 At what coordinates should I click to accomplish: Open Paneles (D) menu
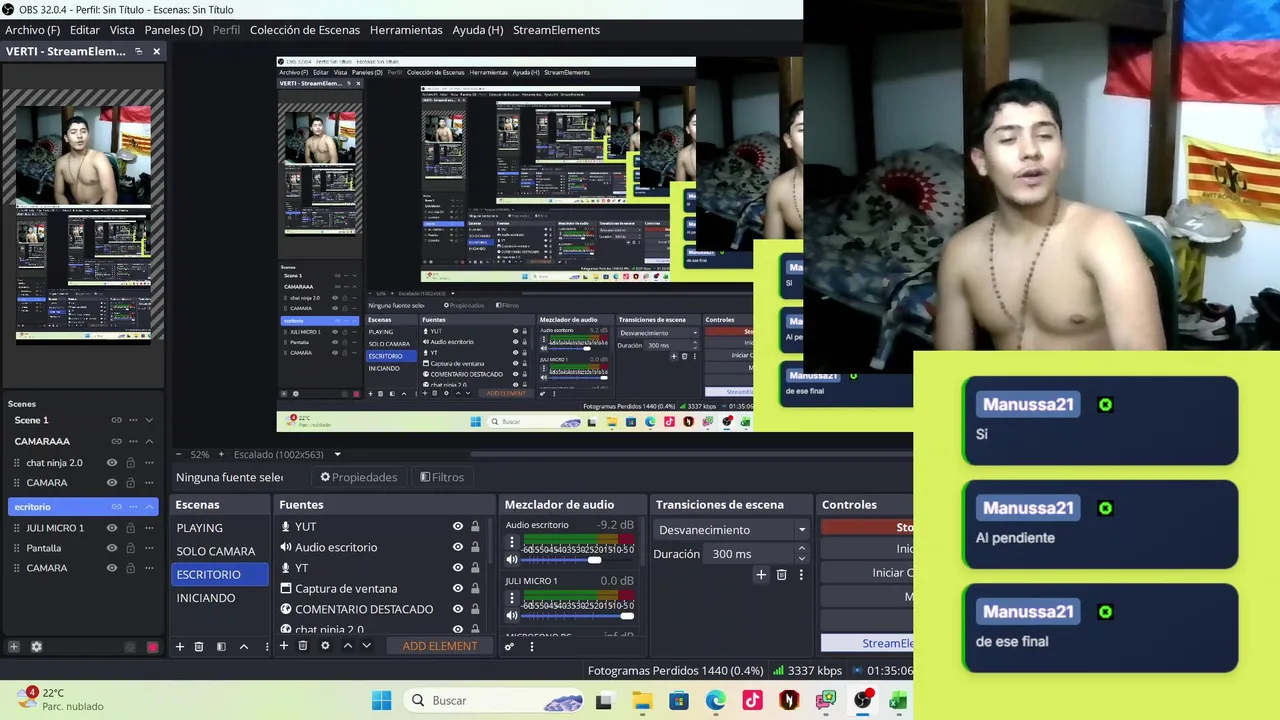[173, 30]
